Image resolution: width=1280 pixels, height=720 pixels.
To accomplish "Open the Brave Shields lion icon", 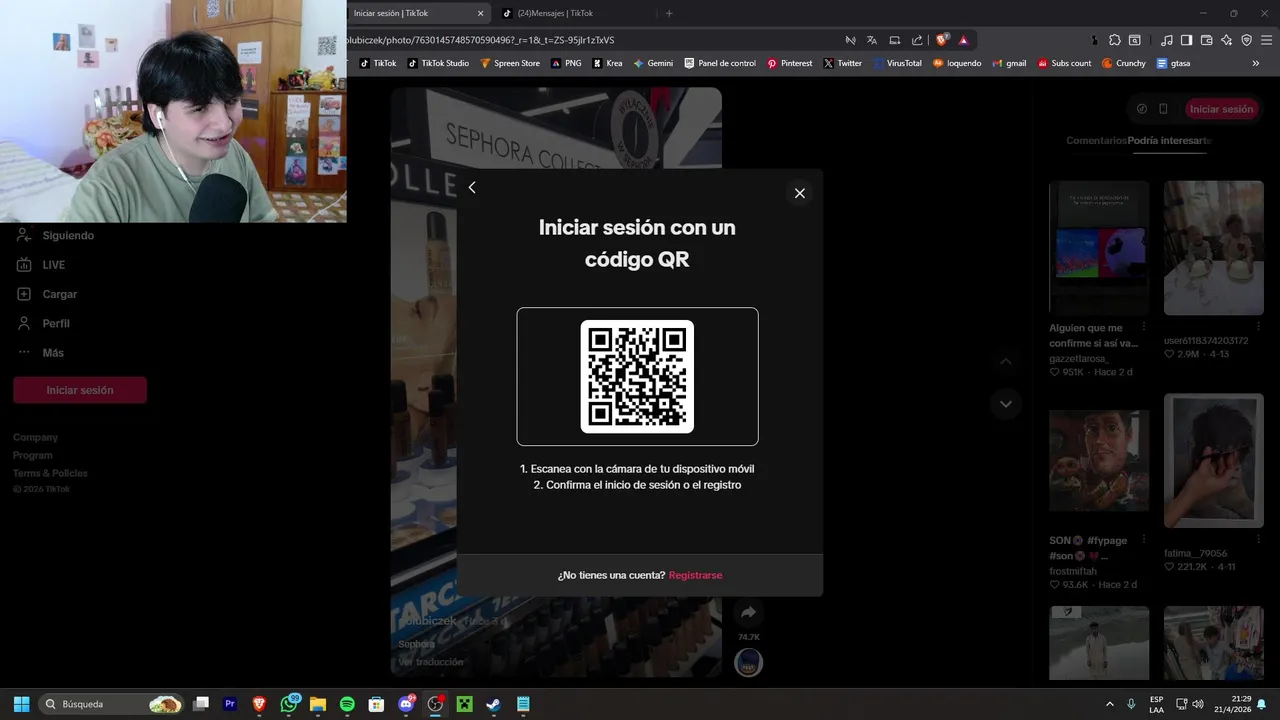I will [942, 40].
